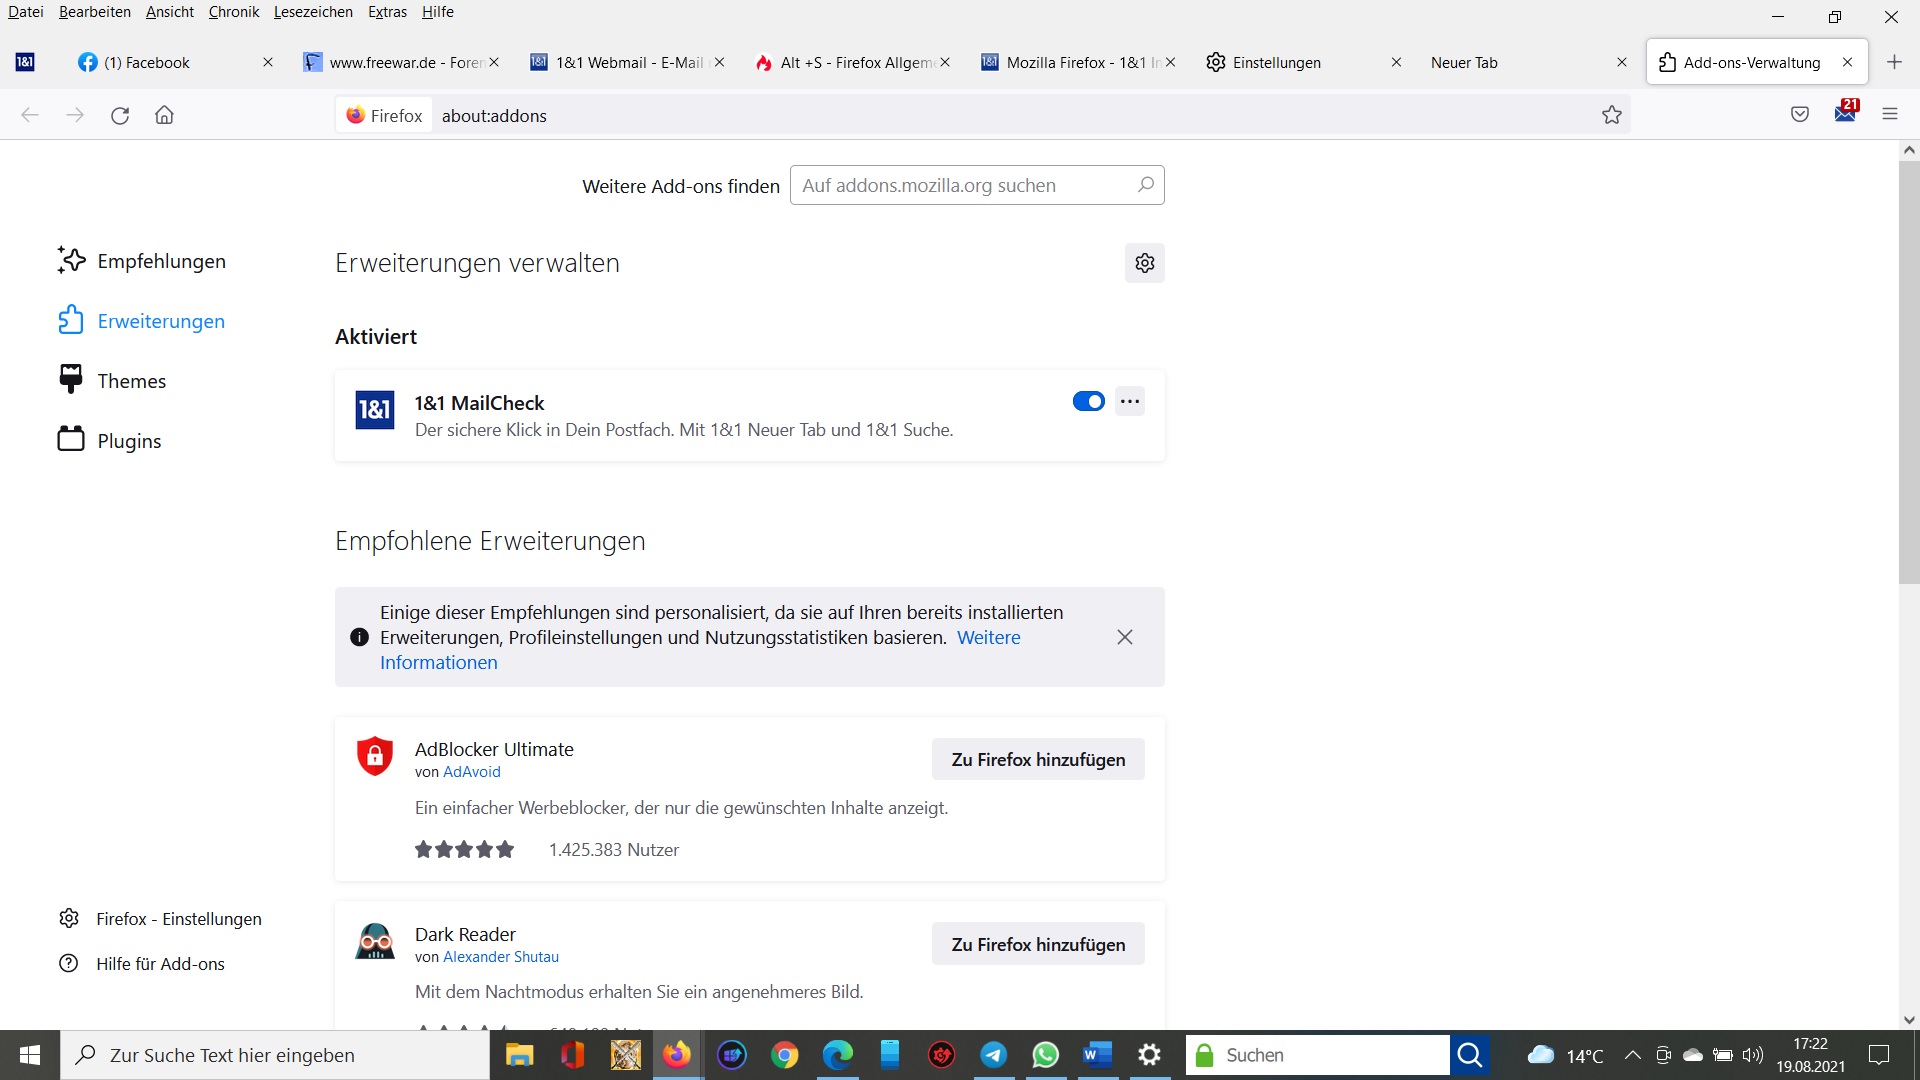Image resolution: width=1920 pixels, height=1080 pixels.
Task: Click the vertical page scrollbar thumb
Action: tap(1909, 370)
